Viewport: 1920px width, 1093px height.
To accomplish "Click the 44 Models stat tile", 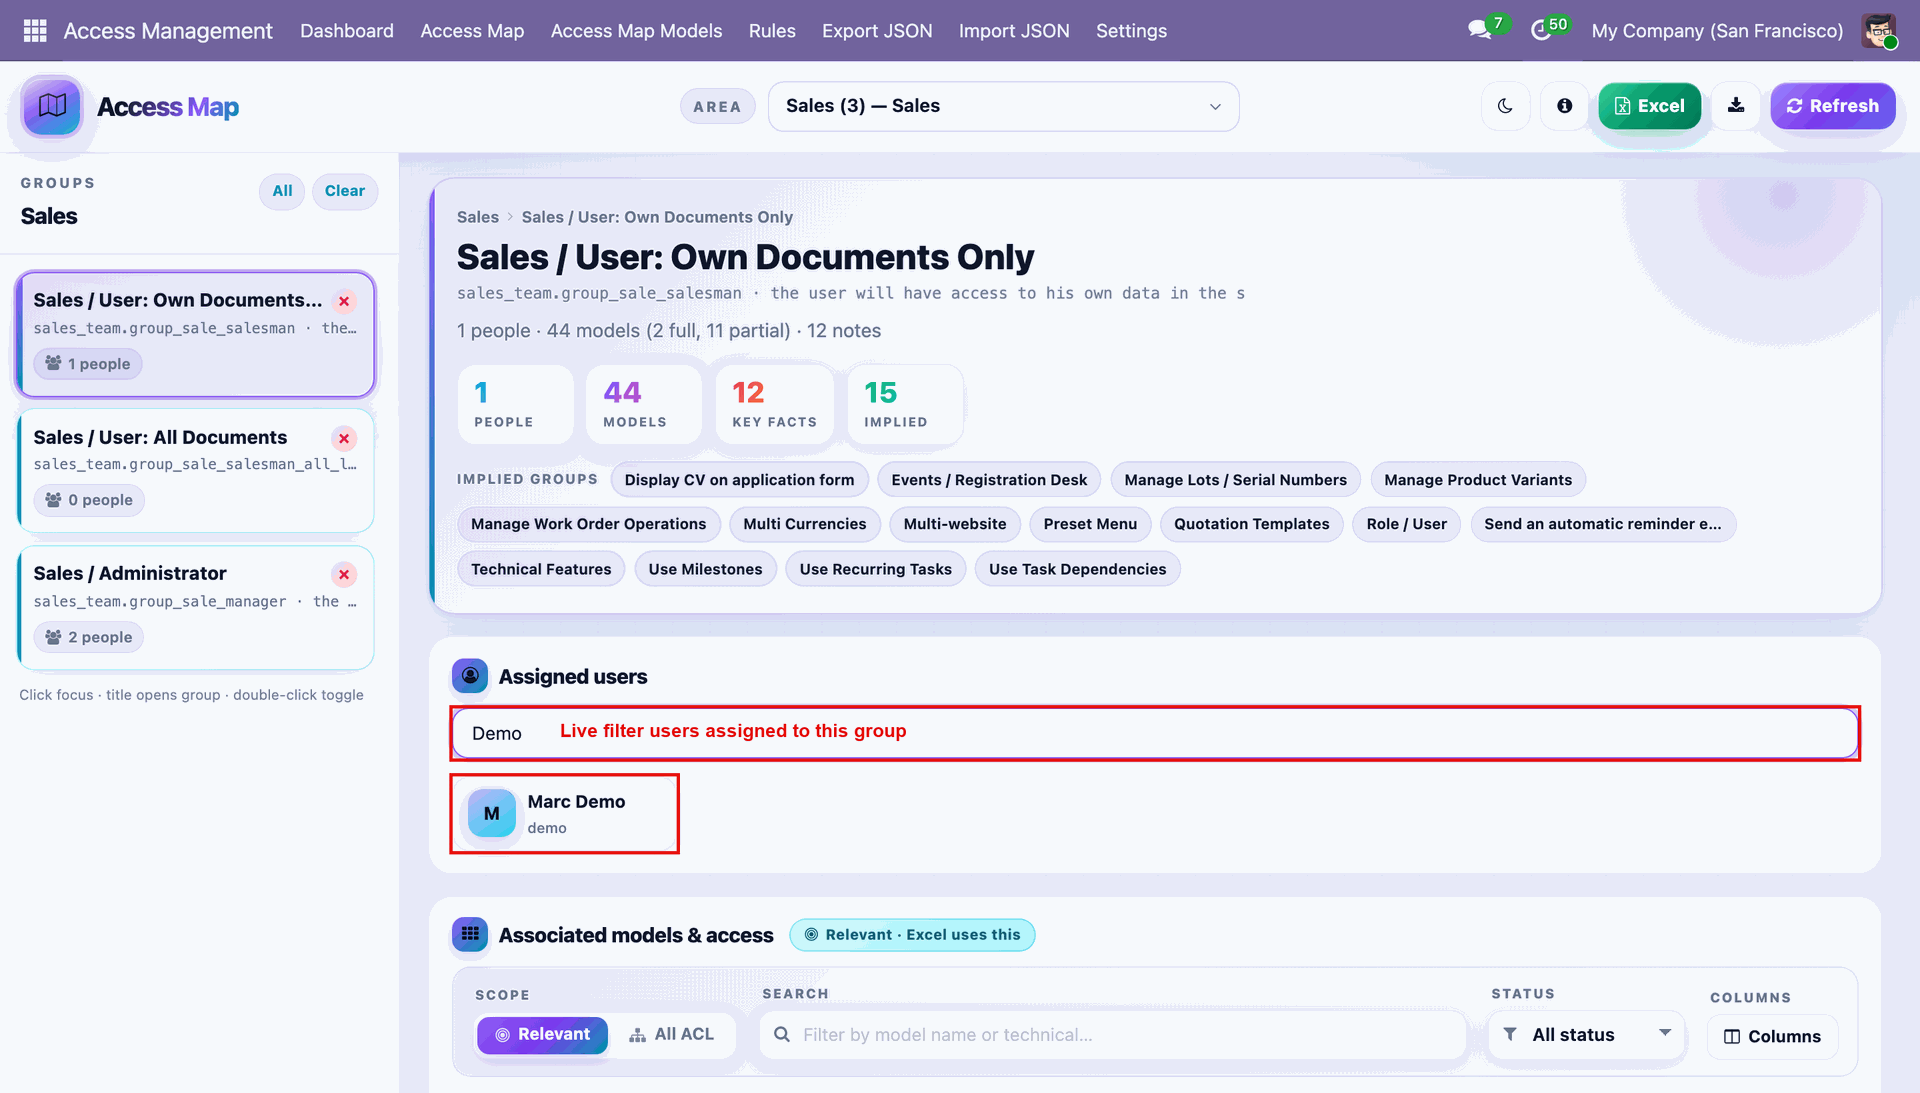I will [x=644, y=404].
